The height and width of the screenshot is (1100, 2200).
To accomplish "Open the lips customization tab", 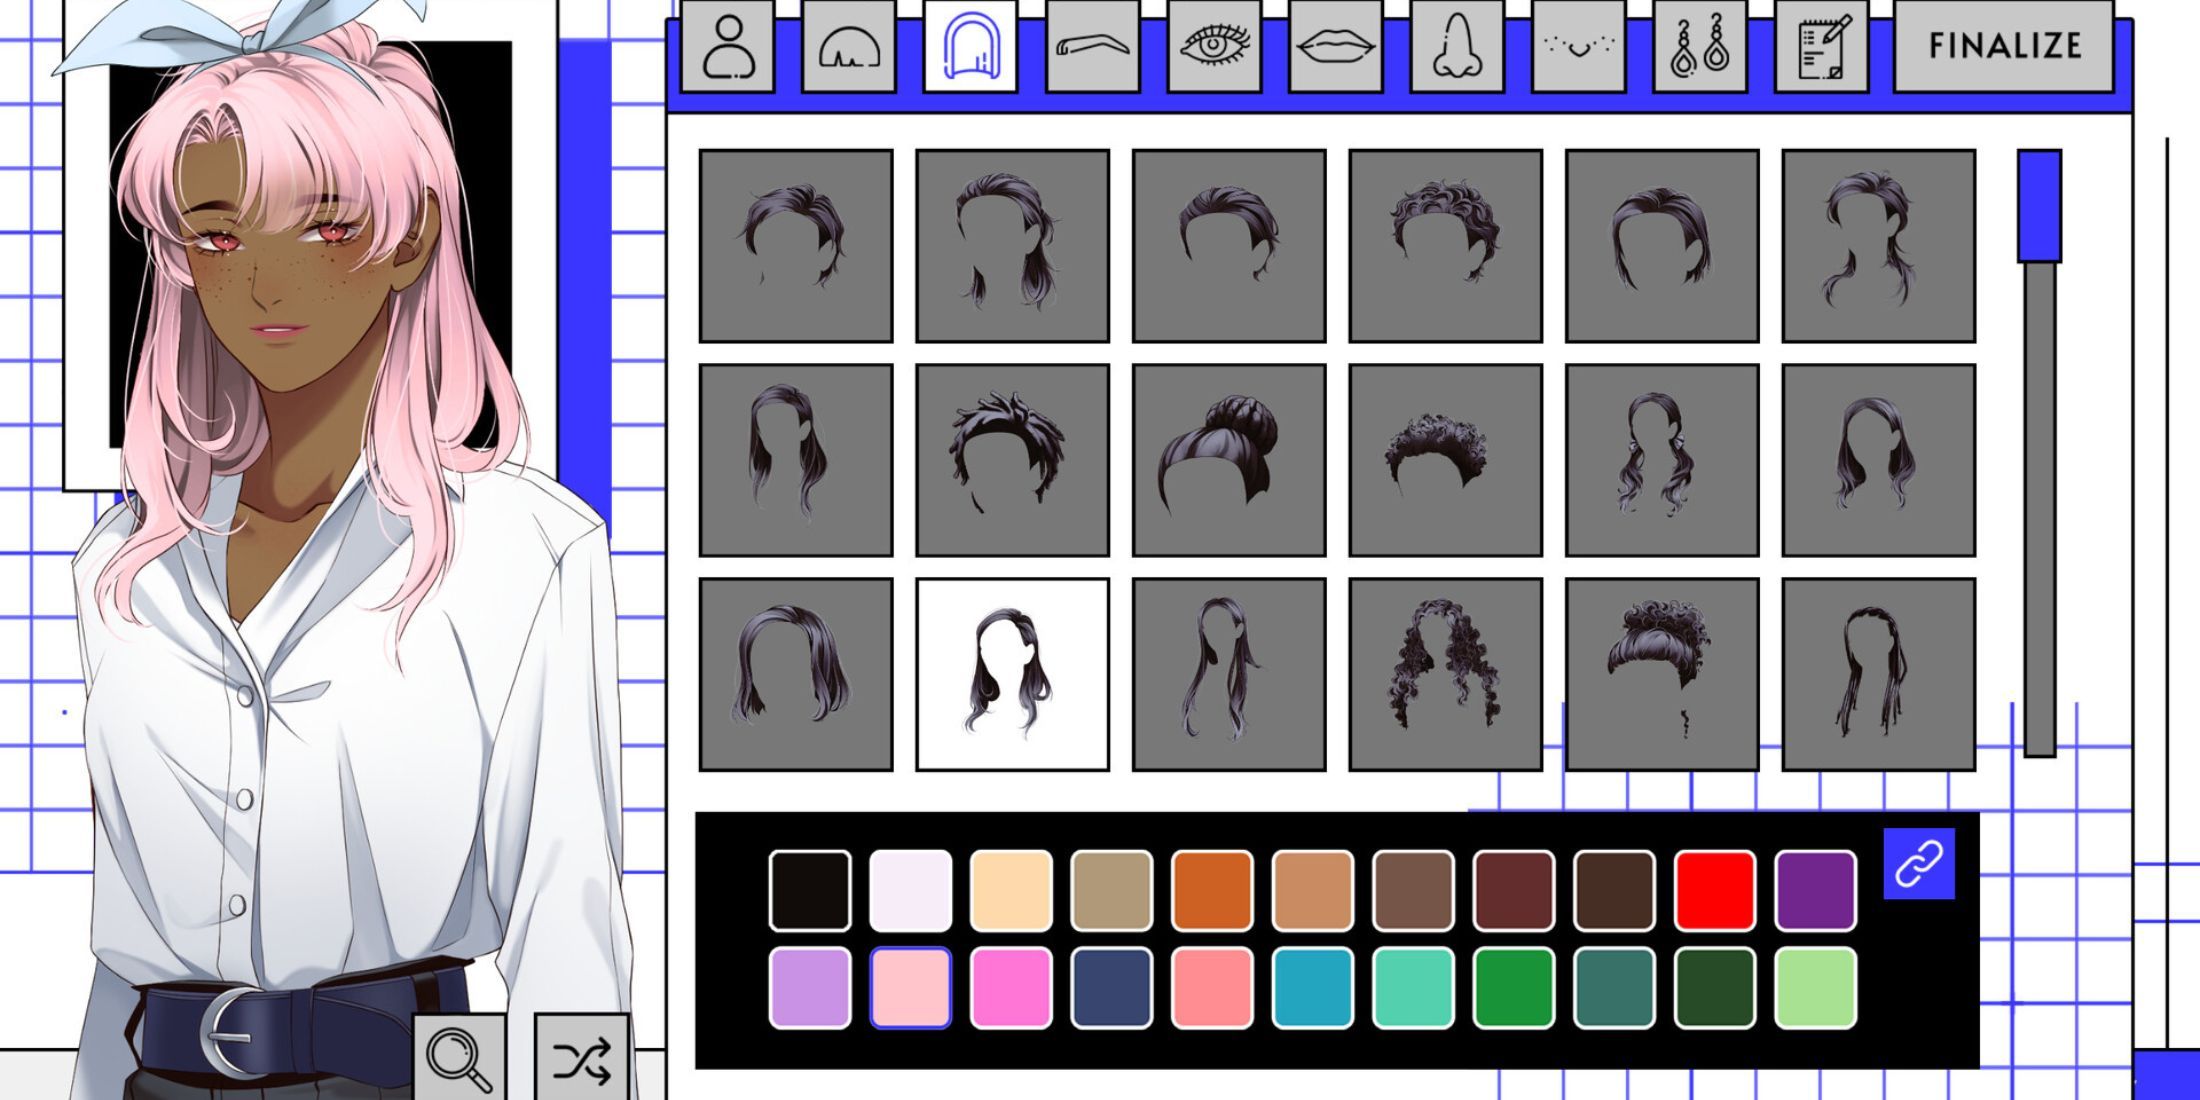I will pos(1336,47).
